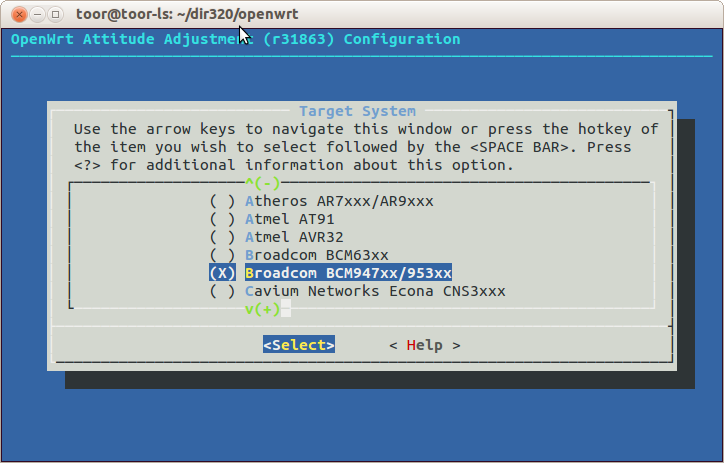
Task: Click the <Select> button
Action: 299,345
